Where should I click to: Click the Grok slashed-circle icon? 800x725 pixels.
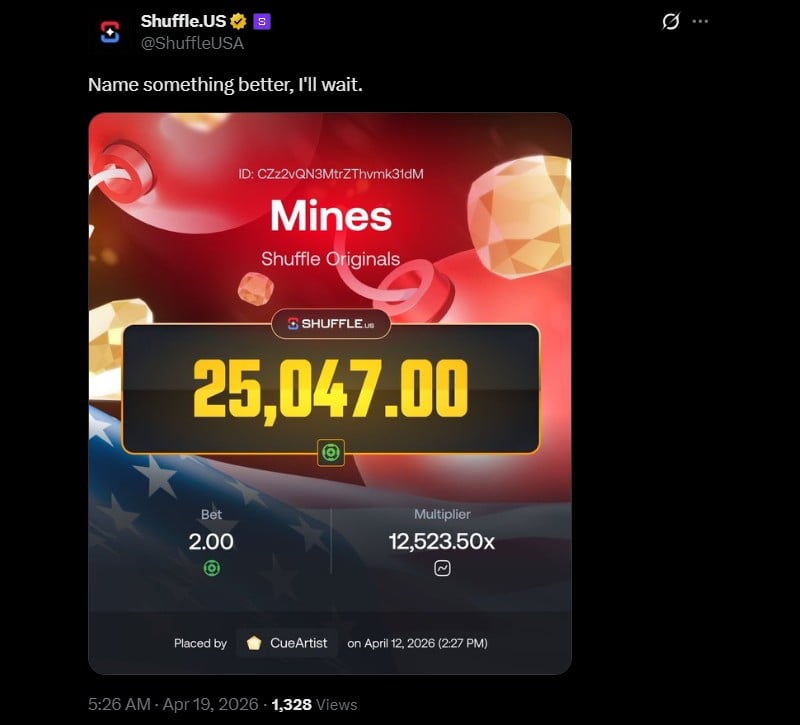point(670,21)
